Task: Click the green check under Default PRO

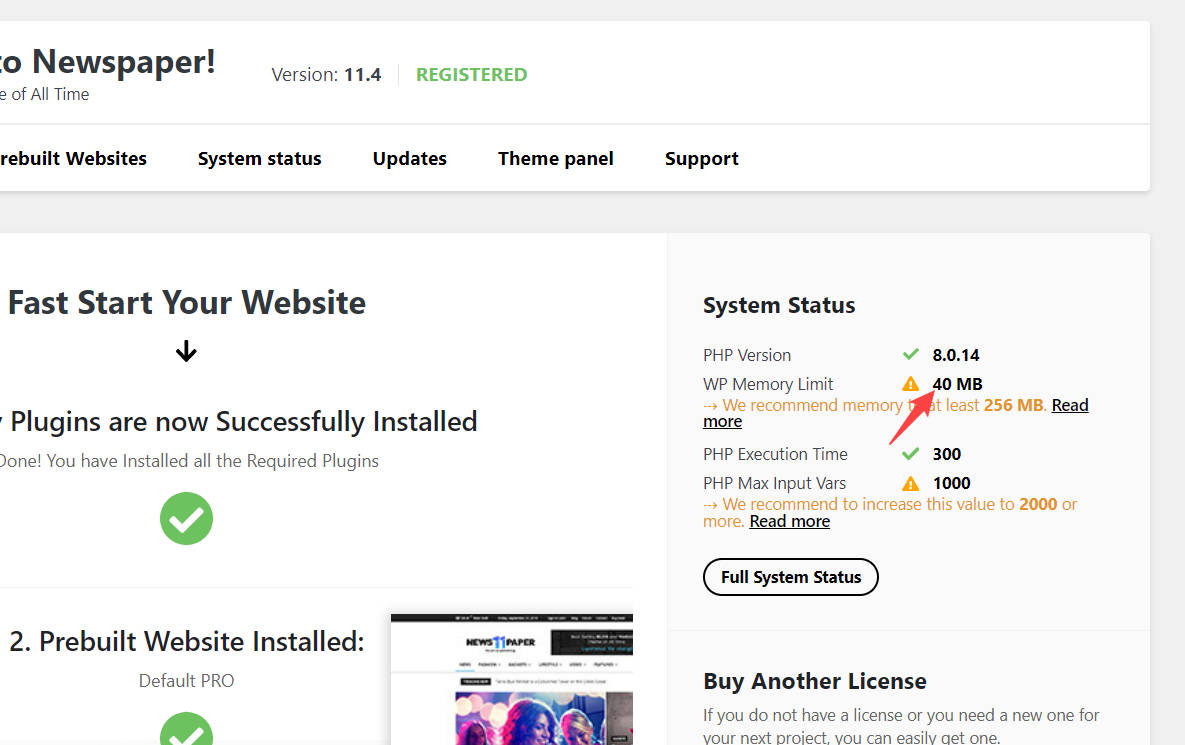Action: (x=187, y=729)
